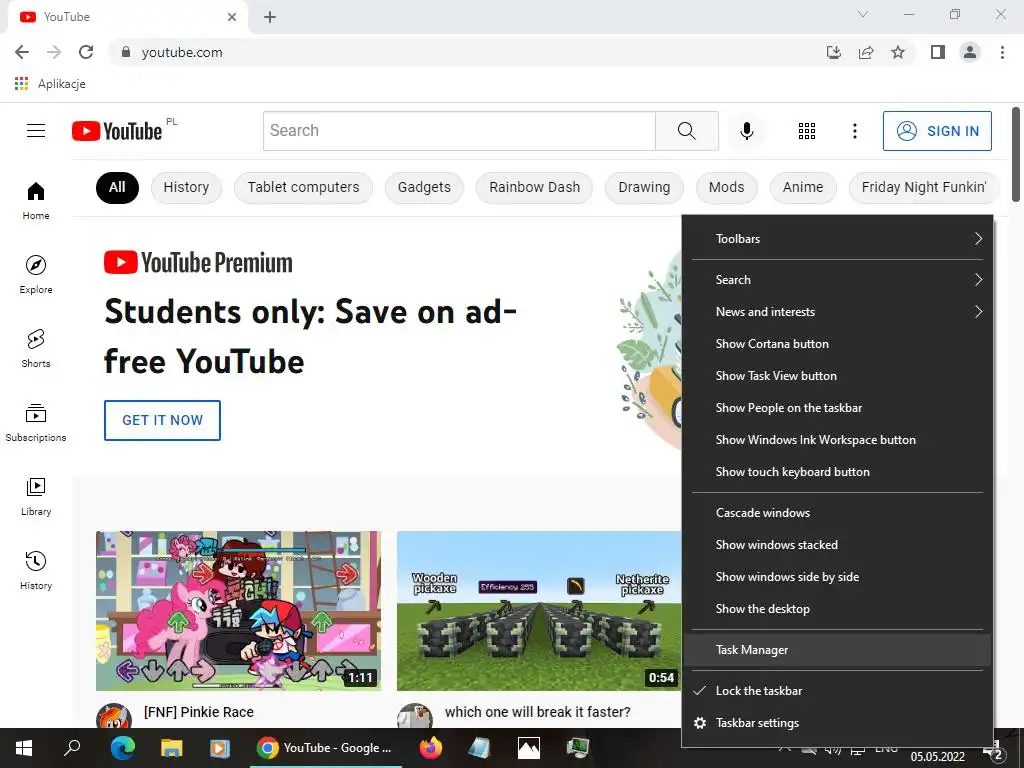1024x768 pixels.
Task: Open the tab search dropdown chevron
Action: point(863,14)
